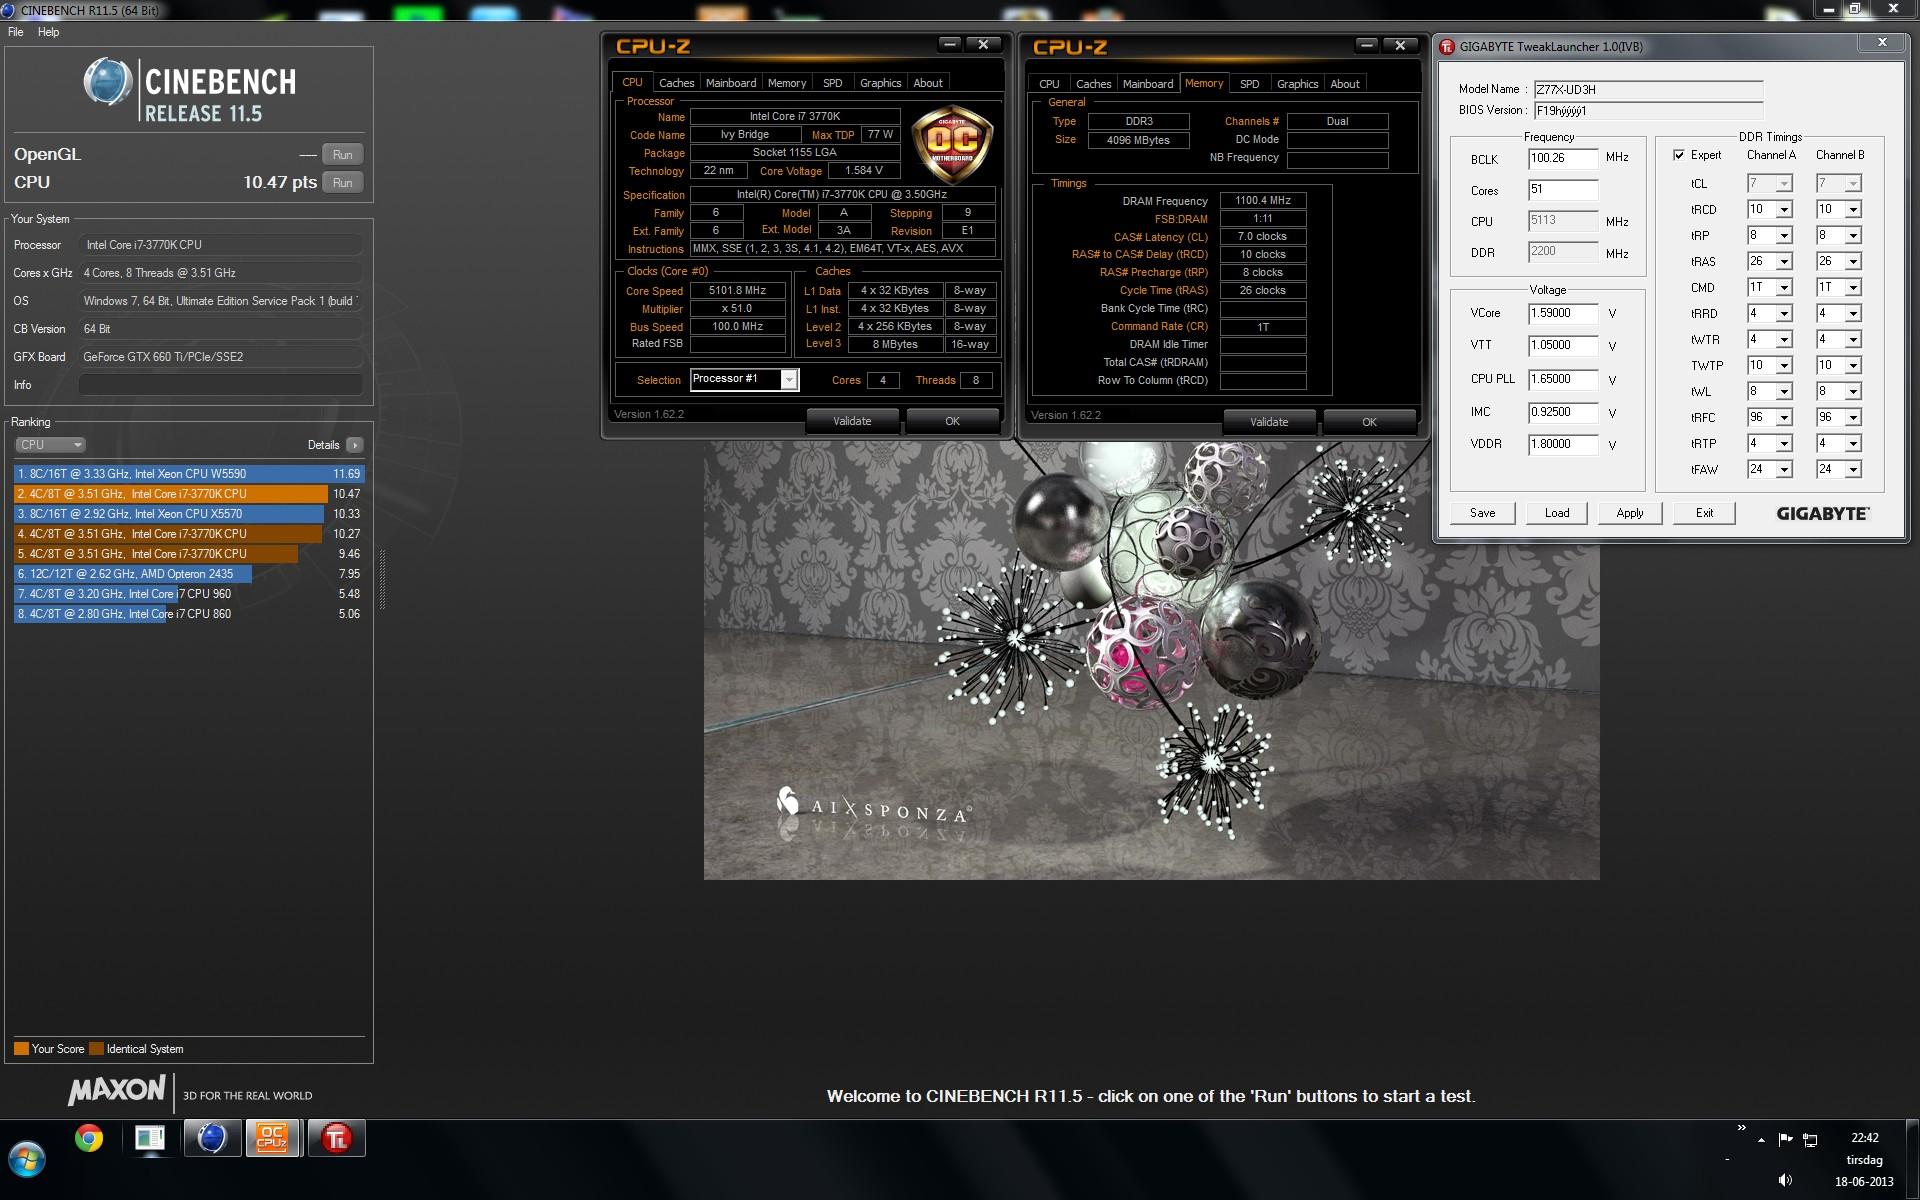Image resolution: width=1920 pixels, height=1200 pixels.
Task: Click Validate in the left CPU-Z window
Action: (x=852, y=421)
